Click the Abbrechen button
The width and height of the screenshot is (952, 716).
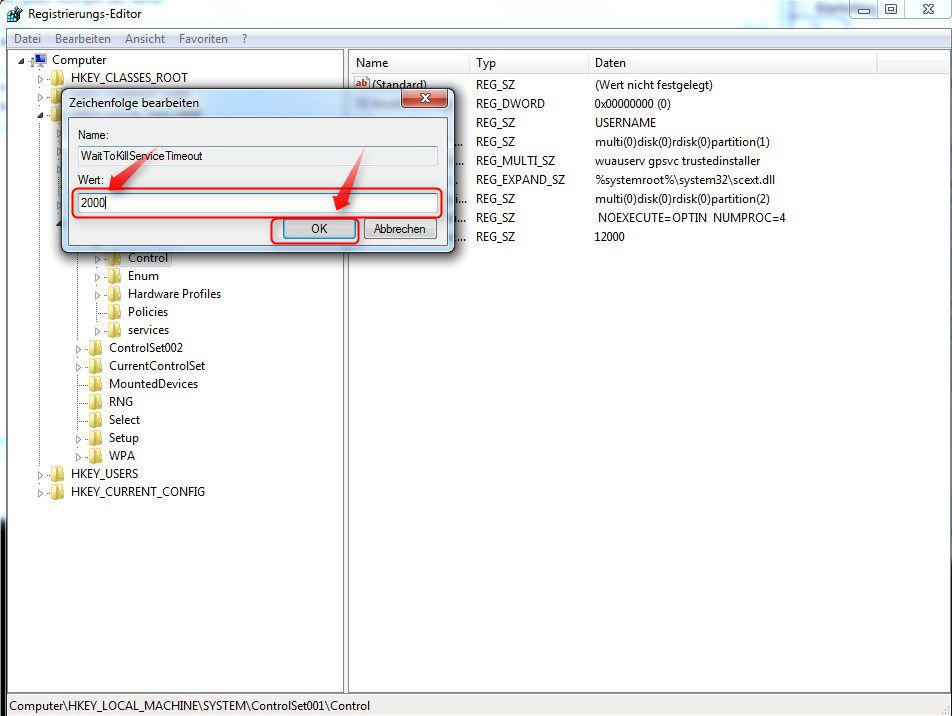pos(399,229)
